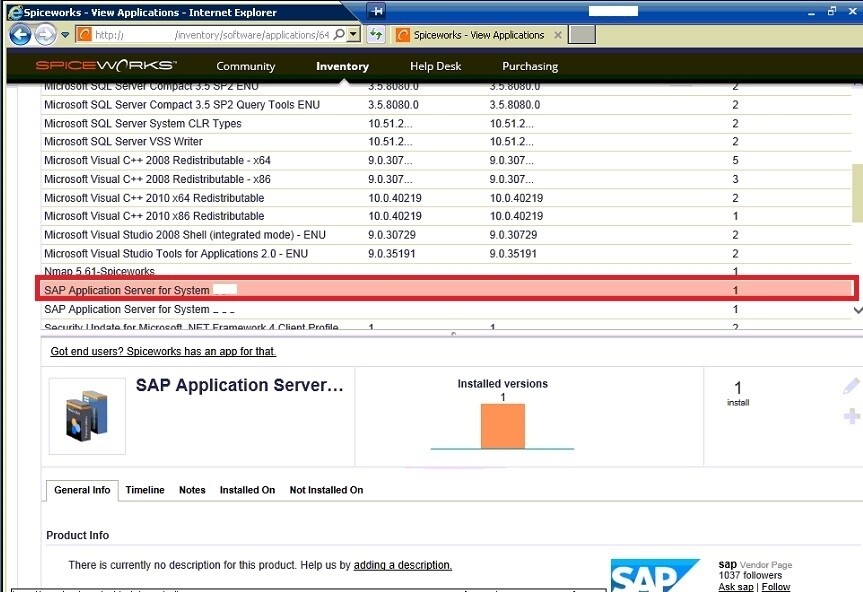Click the 'adding a description' link
This screenshot has width=863, height=592.
click(x=402, y=565)
